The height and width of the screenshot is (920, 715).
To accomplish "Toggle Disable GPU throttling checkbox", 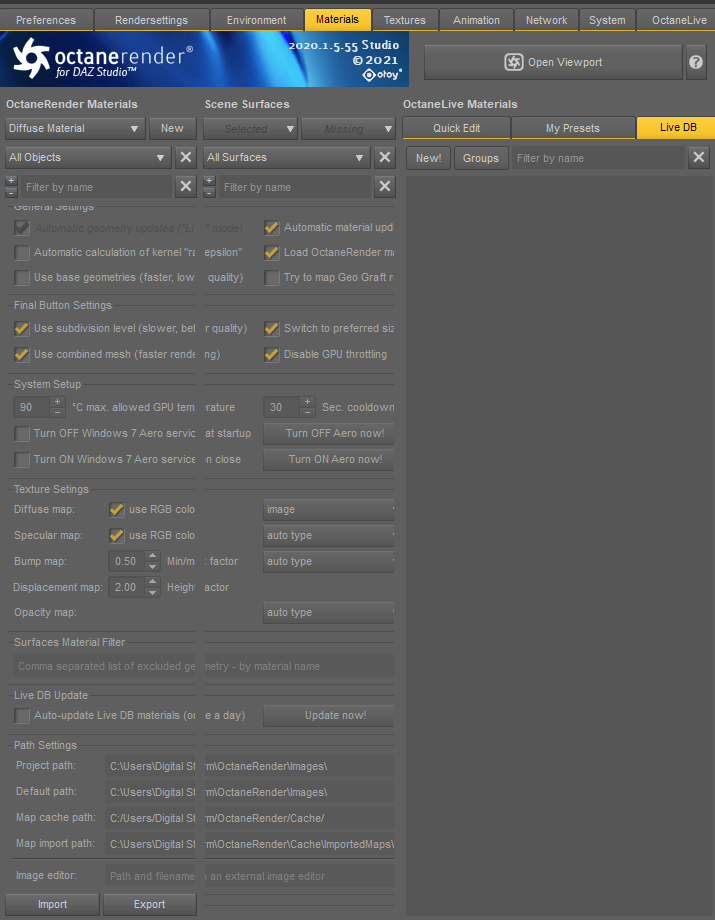I will 272,354.
